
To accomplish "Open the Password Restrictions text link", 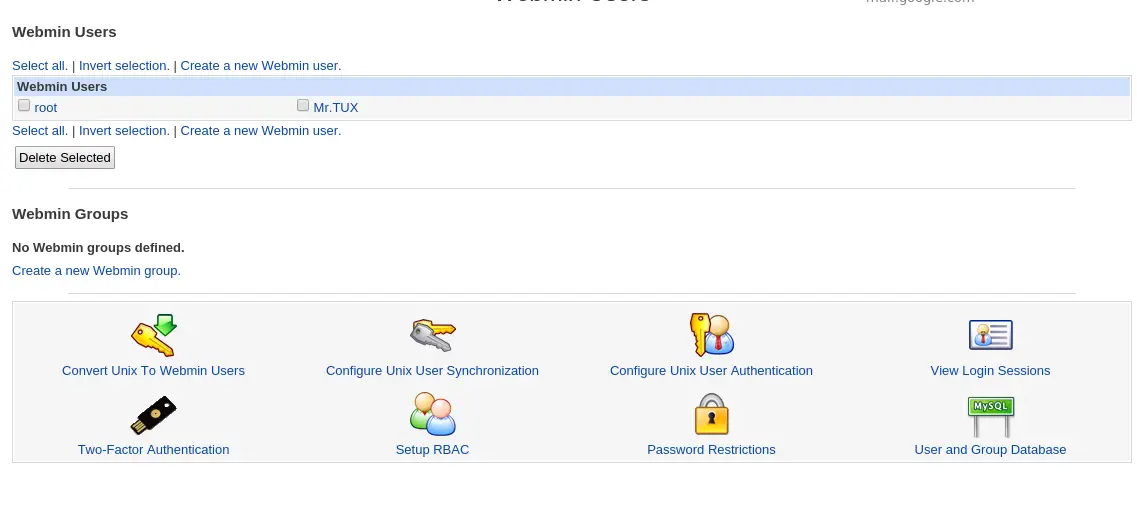I will tap(711, 450).
